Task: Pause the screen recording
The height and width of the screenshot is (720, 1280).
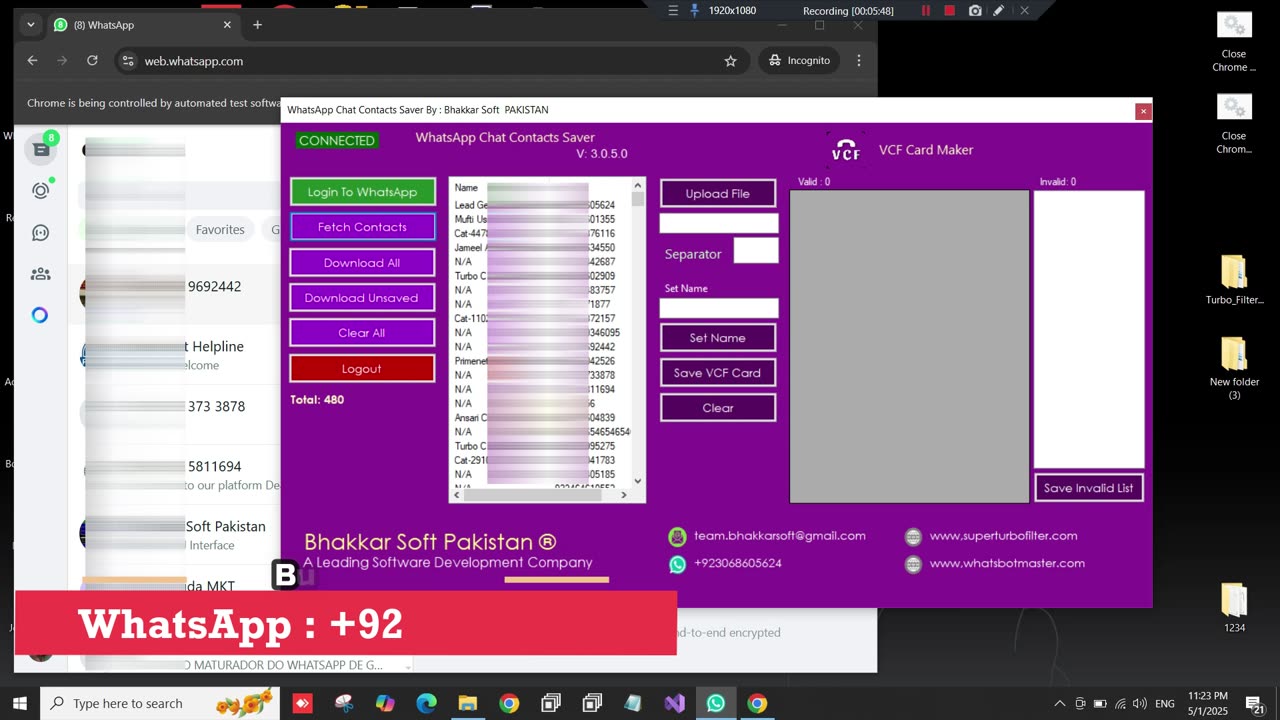Action: [x=925, y=10]
